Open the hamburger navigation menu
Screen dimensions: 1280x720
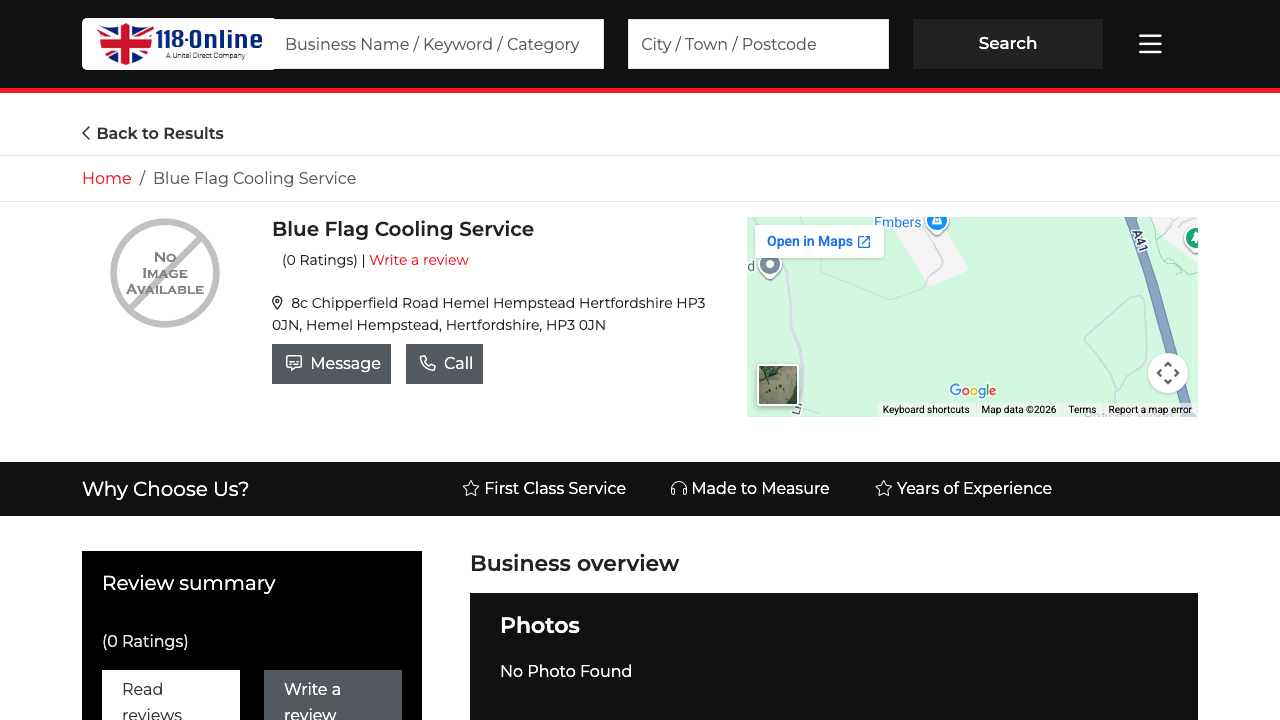point(1149,43)
